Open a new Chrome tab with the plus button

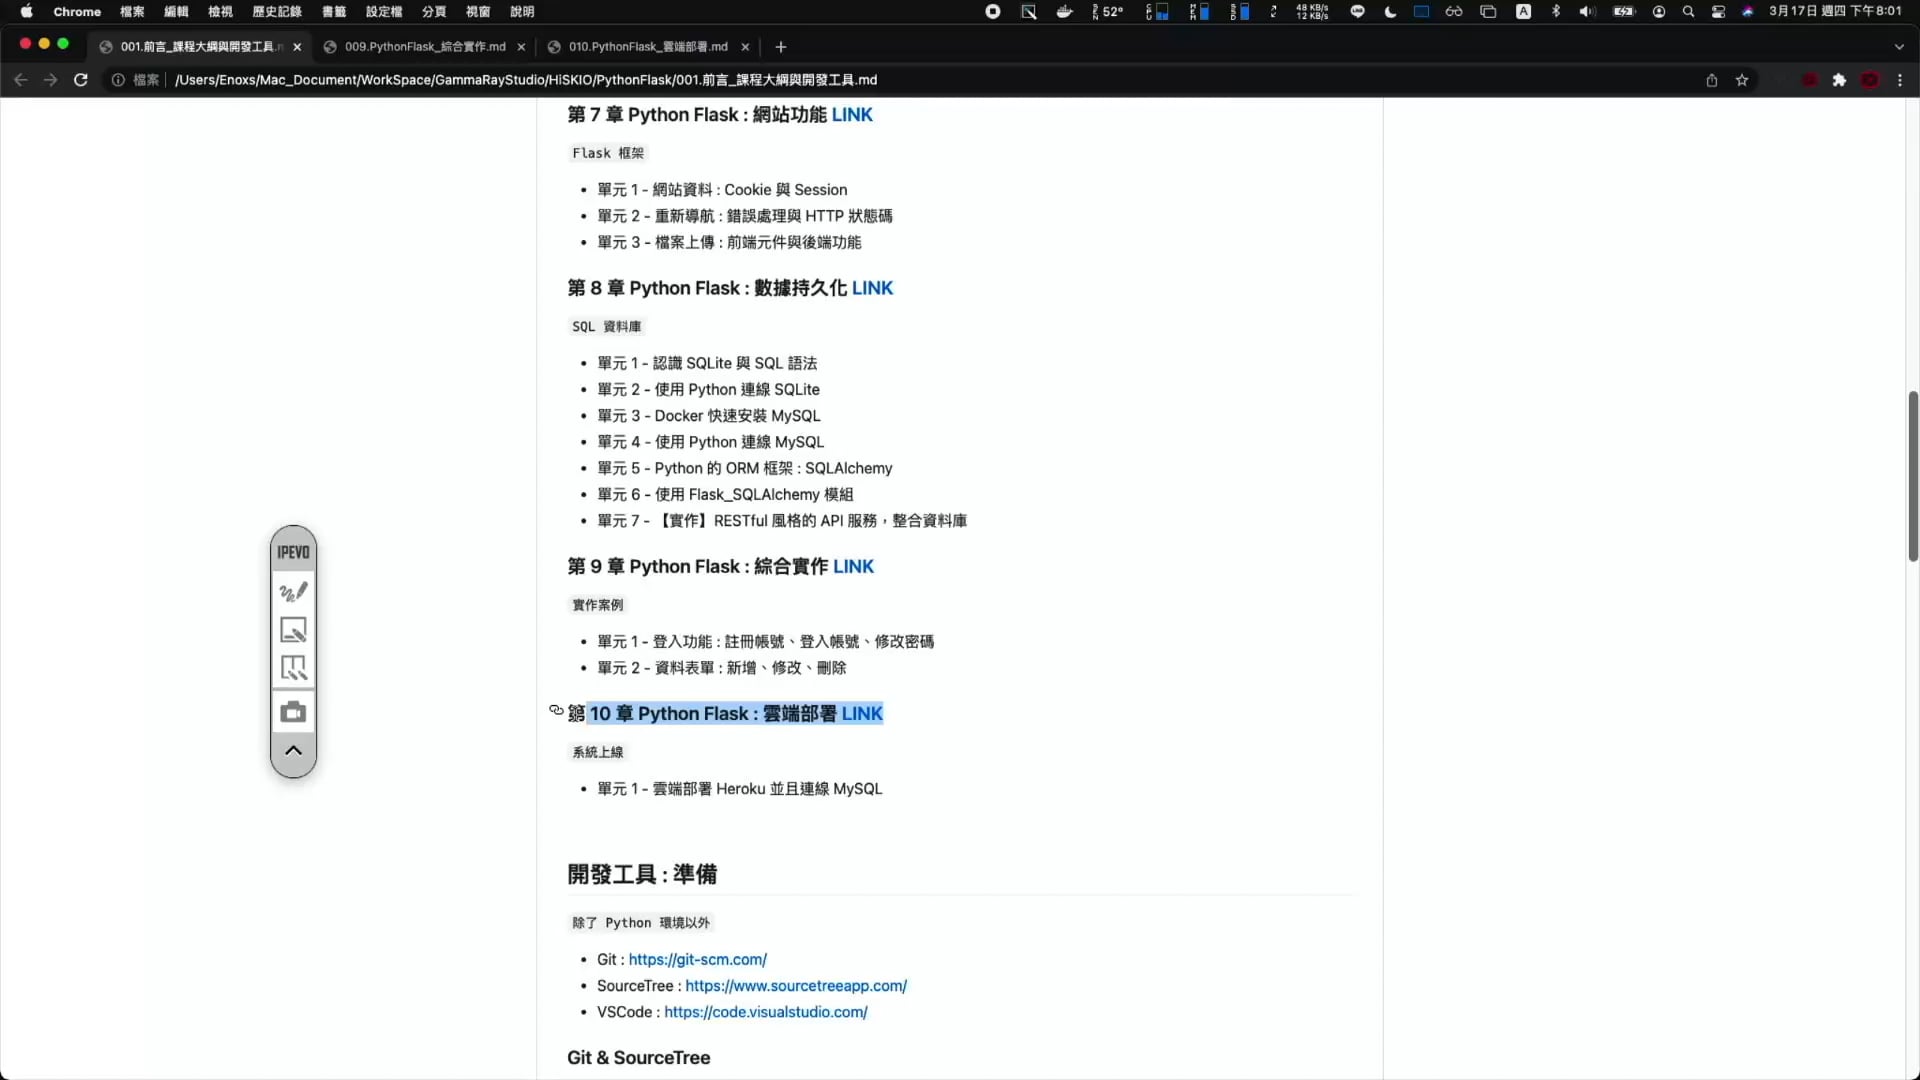[x=781, y=47]
